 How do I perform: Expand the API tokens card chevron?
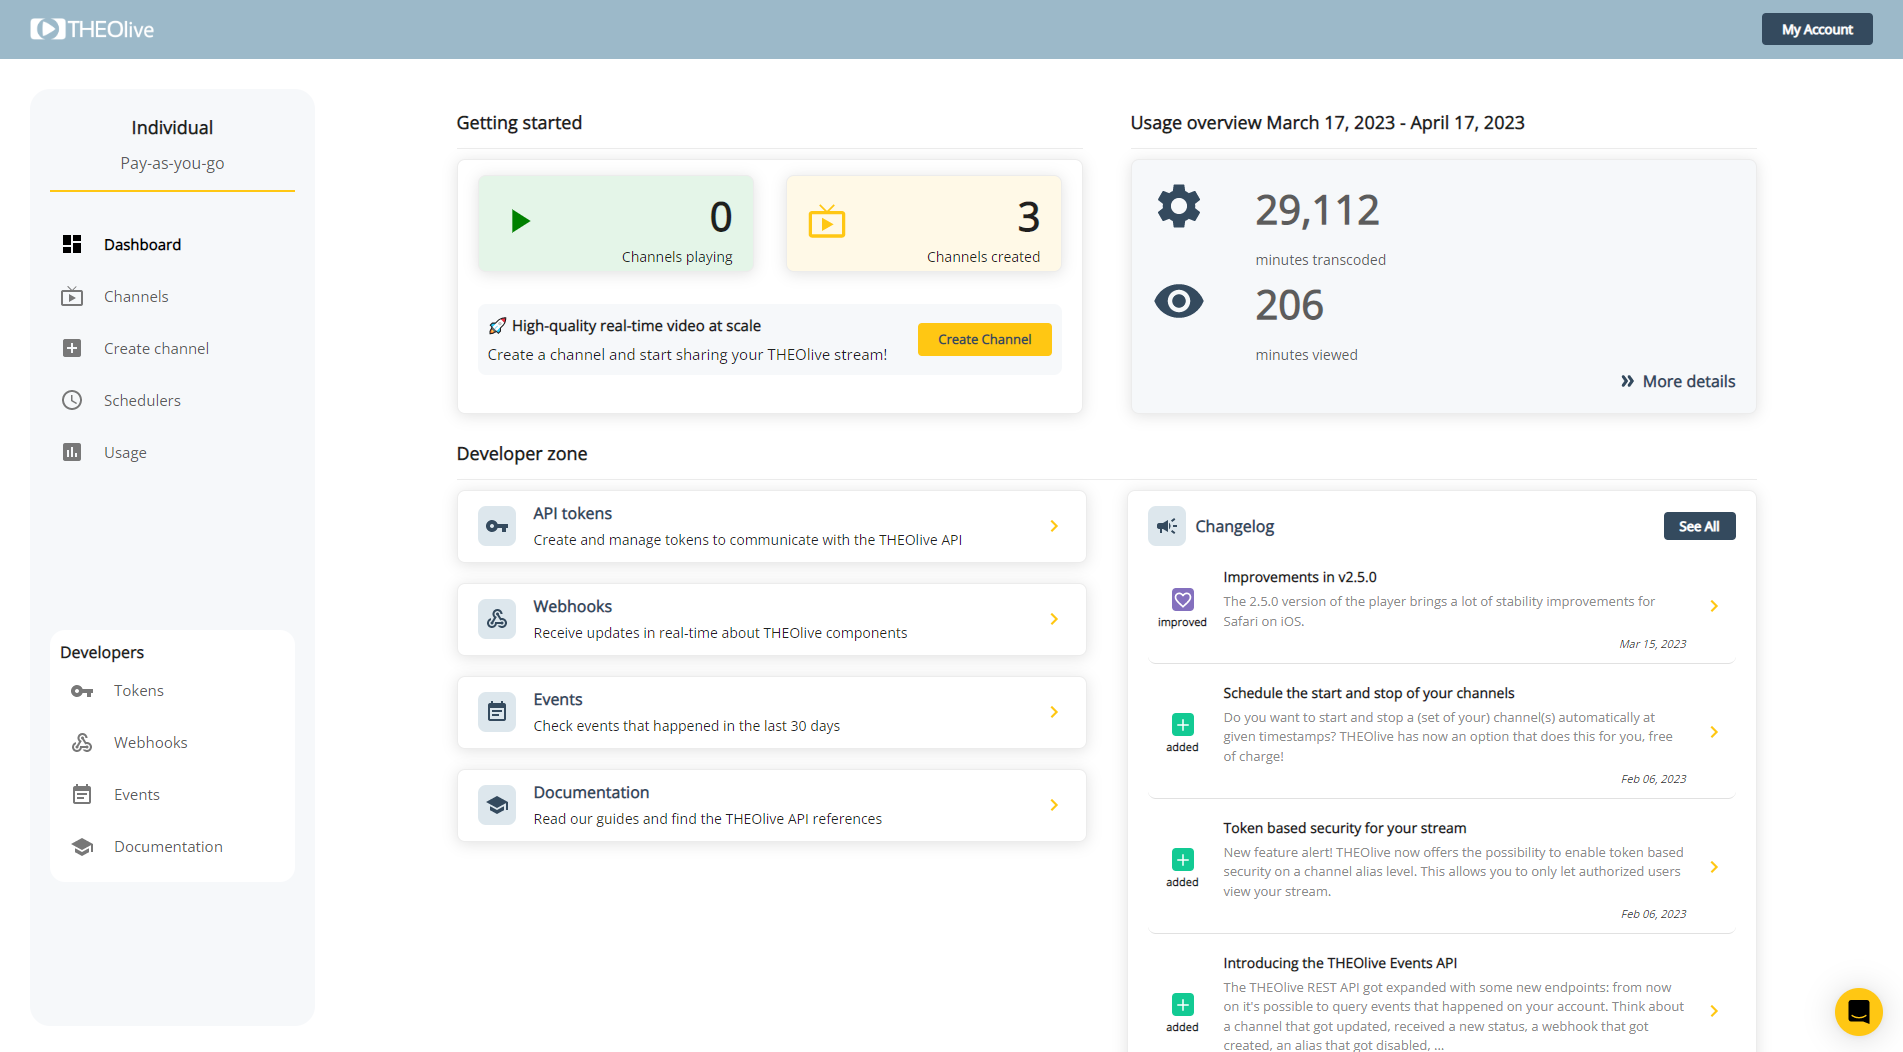click(x=1053, y=525)
